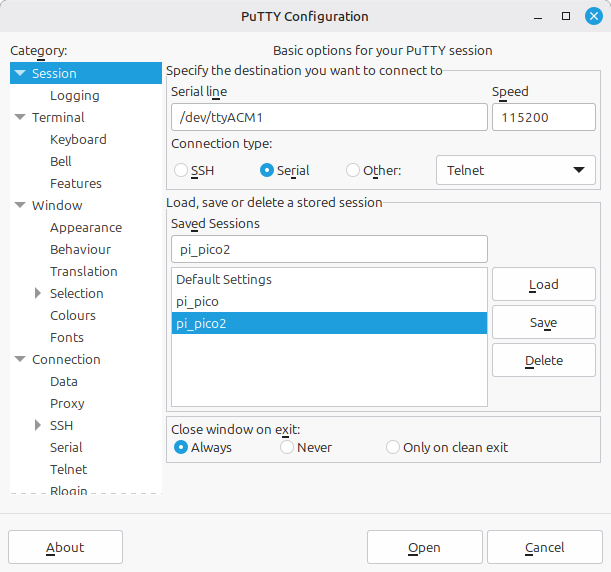Click the About button

65,547
